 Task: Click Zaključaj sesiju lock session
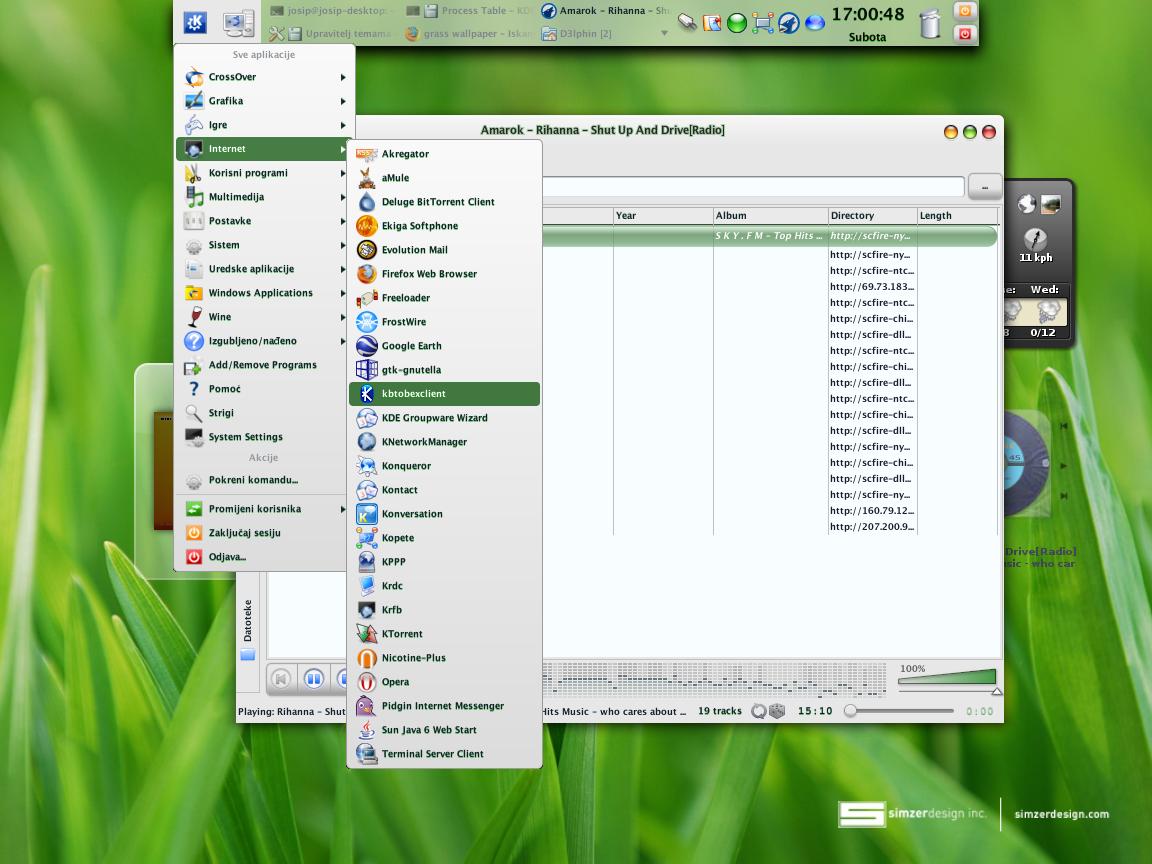point(263,533)
